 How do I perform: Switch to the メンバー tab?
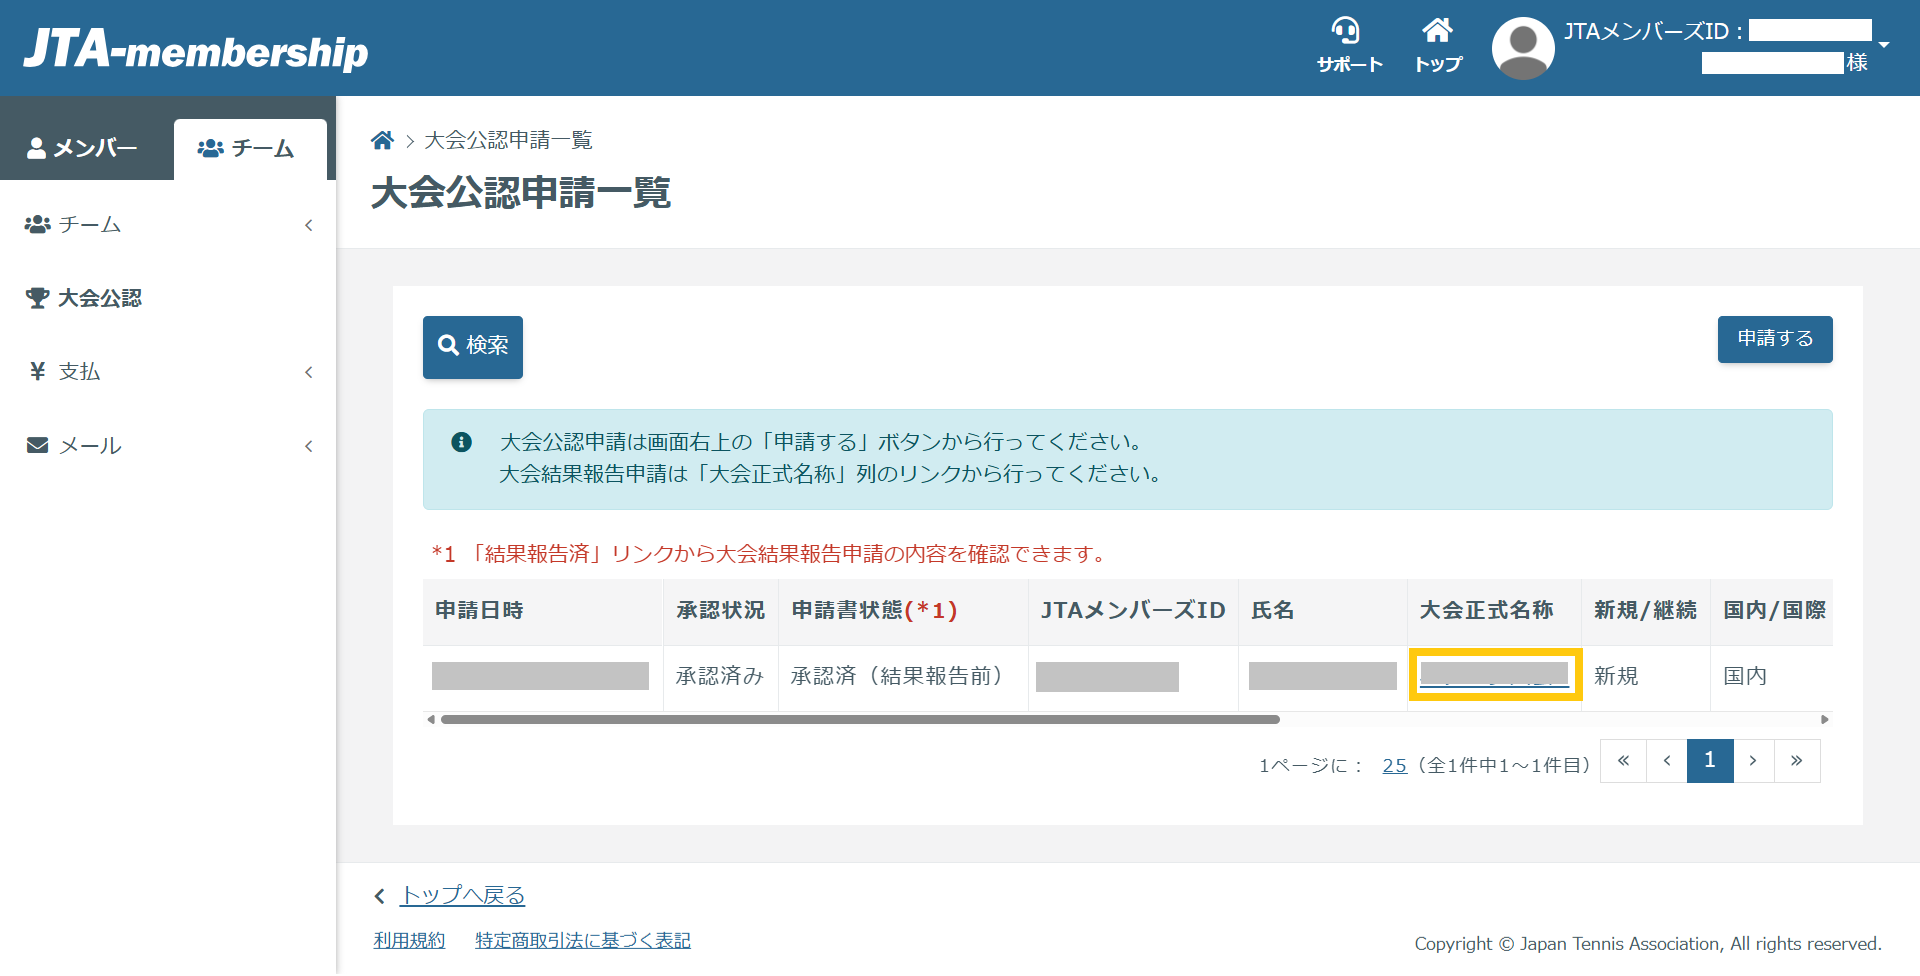[85, 148]
